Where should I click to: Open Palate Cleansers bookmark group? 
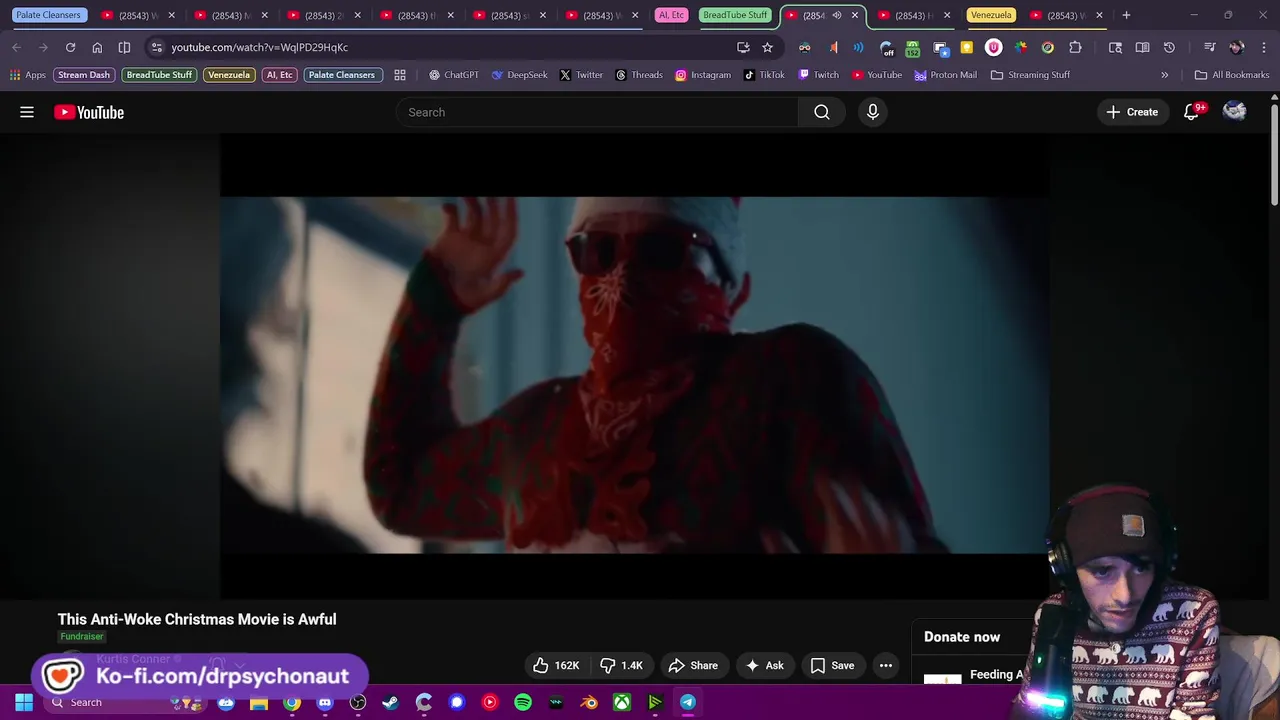[x=341, y=75]
